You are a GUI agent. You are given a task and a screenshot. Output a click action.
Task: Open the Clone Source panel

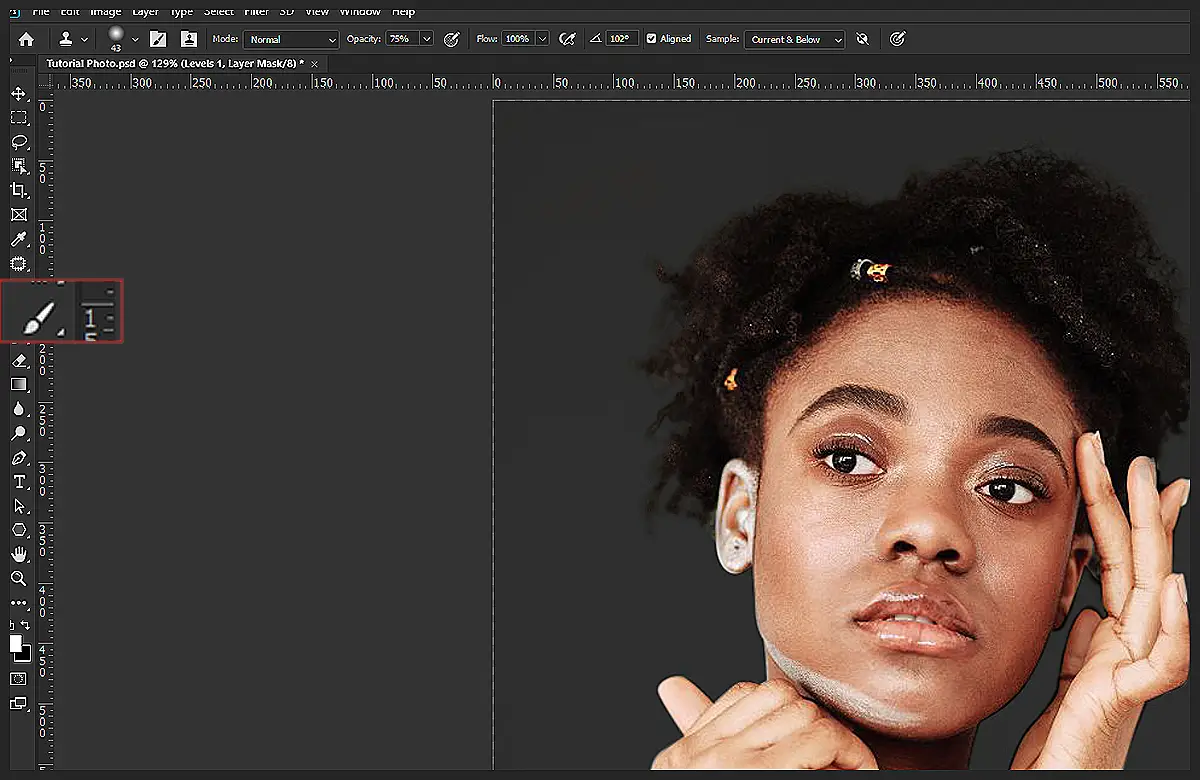pyautogui.click(x=188, y=39)
